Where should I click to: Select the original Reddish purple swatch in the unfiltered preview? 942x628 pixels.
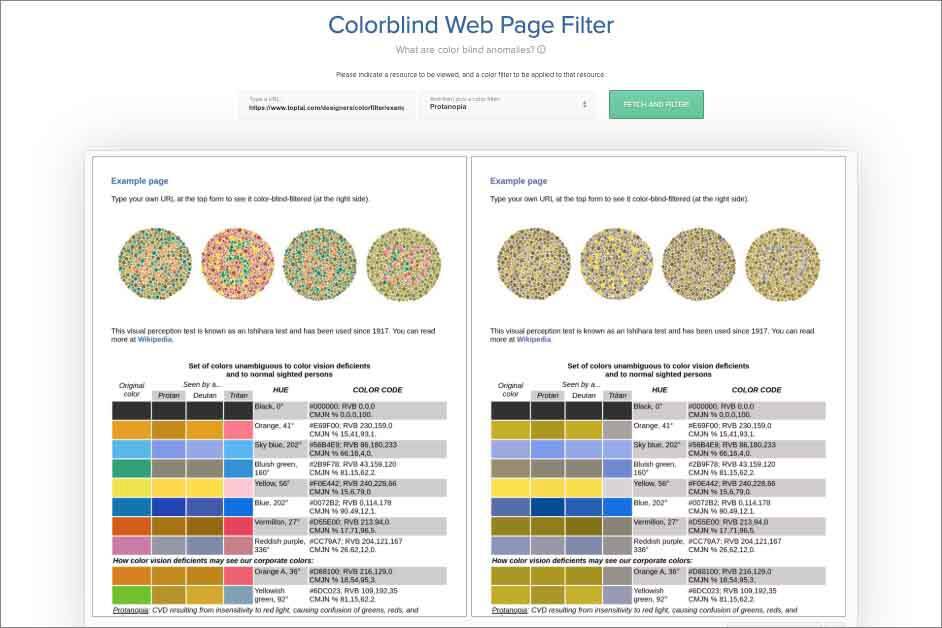131,545
